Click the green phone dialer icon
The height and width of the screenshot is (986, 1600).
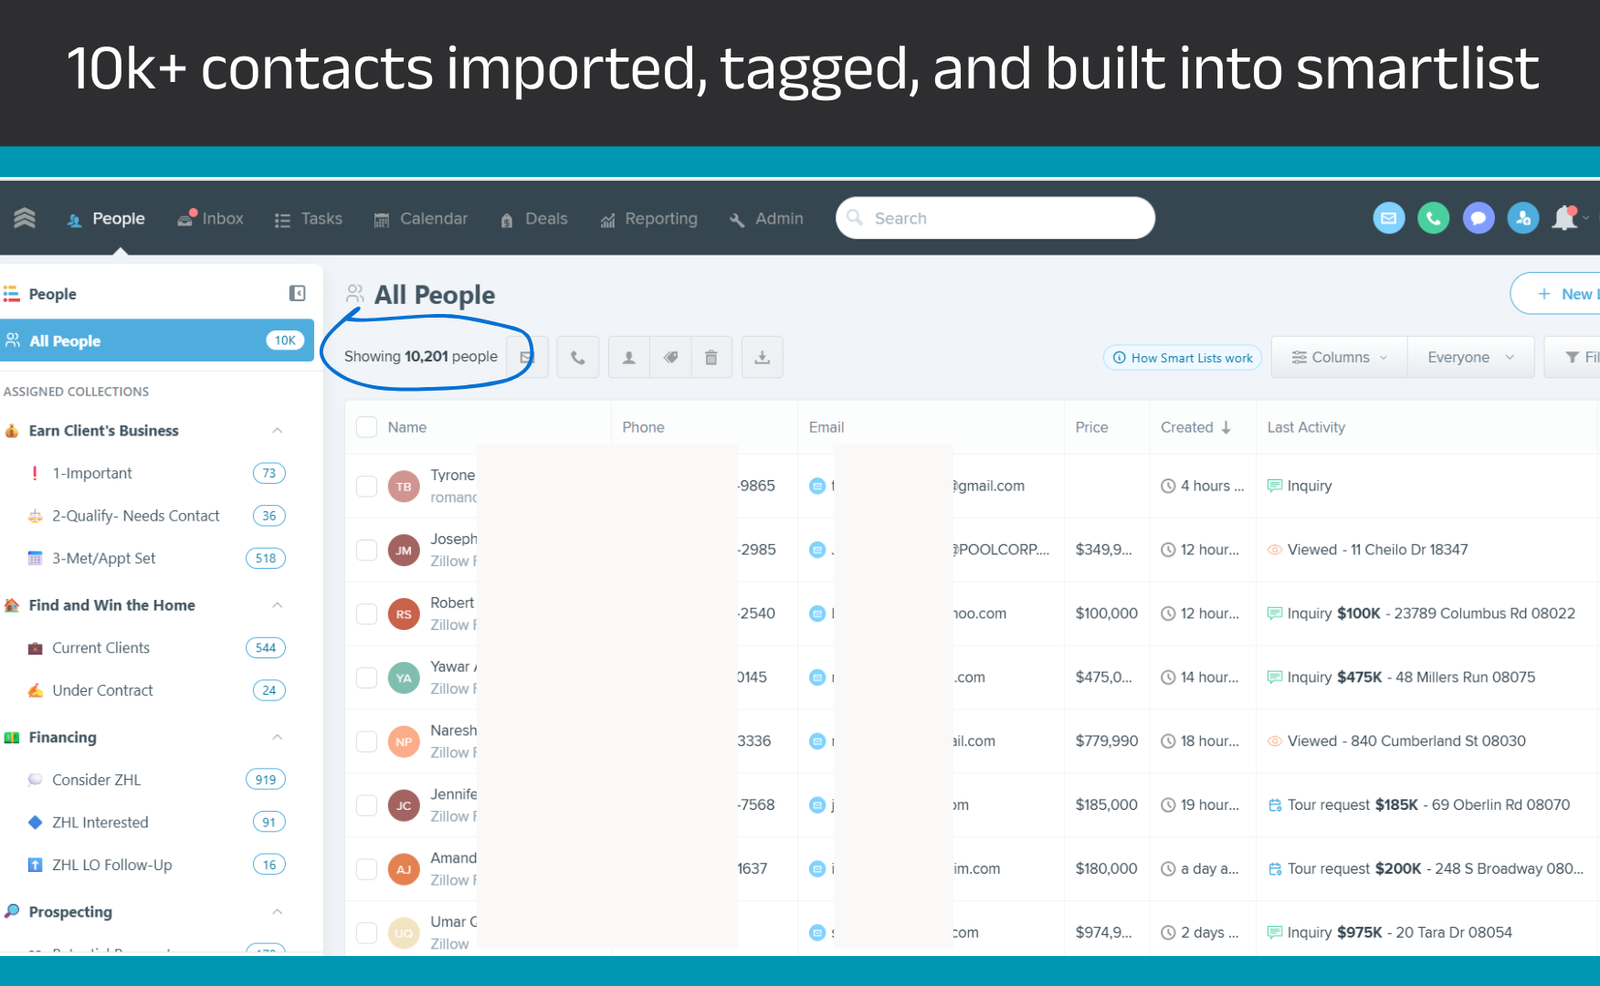(1433, 218)
